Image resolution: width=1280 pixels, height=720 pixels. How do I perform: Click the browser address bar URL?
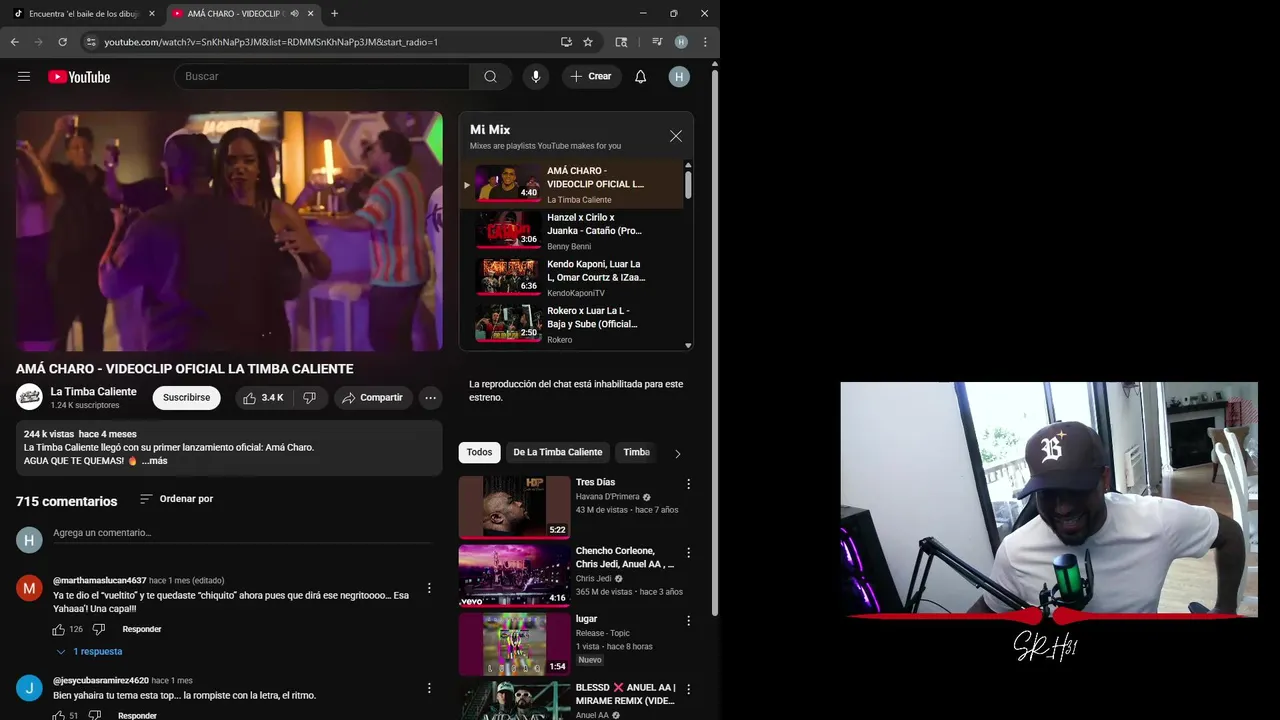pyautogui.click(x=271, y=42)
